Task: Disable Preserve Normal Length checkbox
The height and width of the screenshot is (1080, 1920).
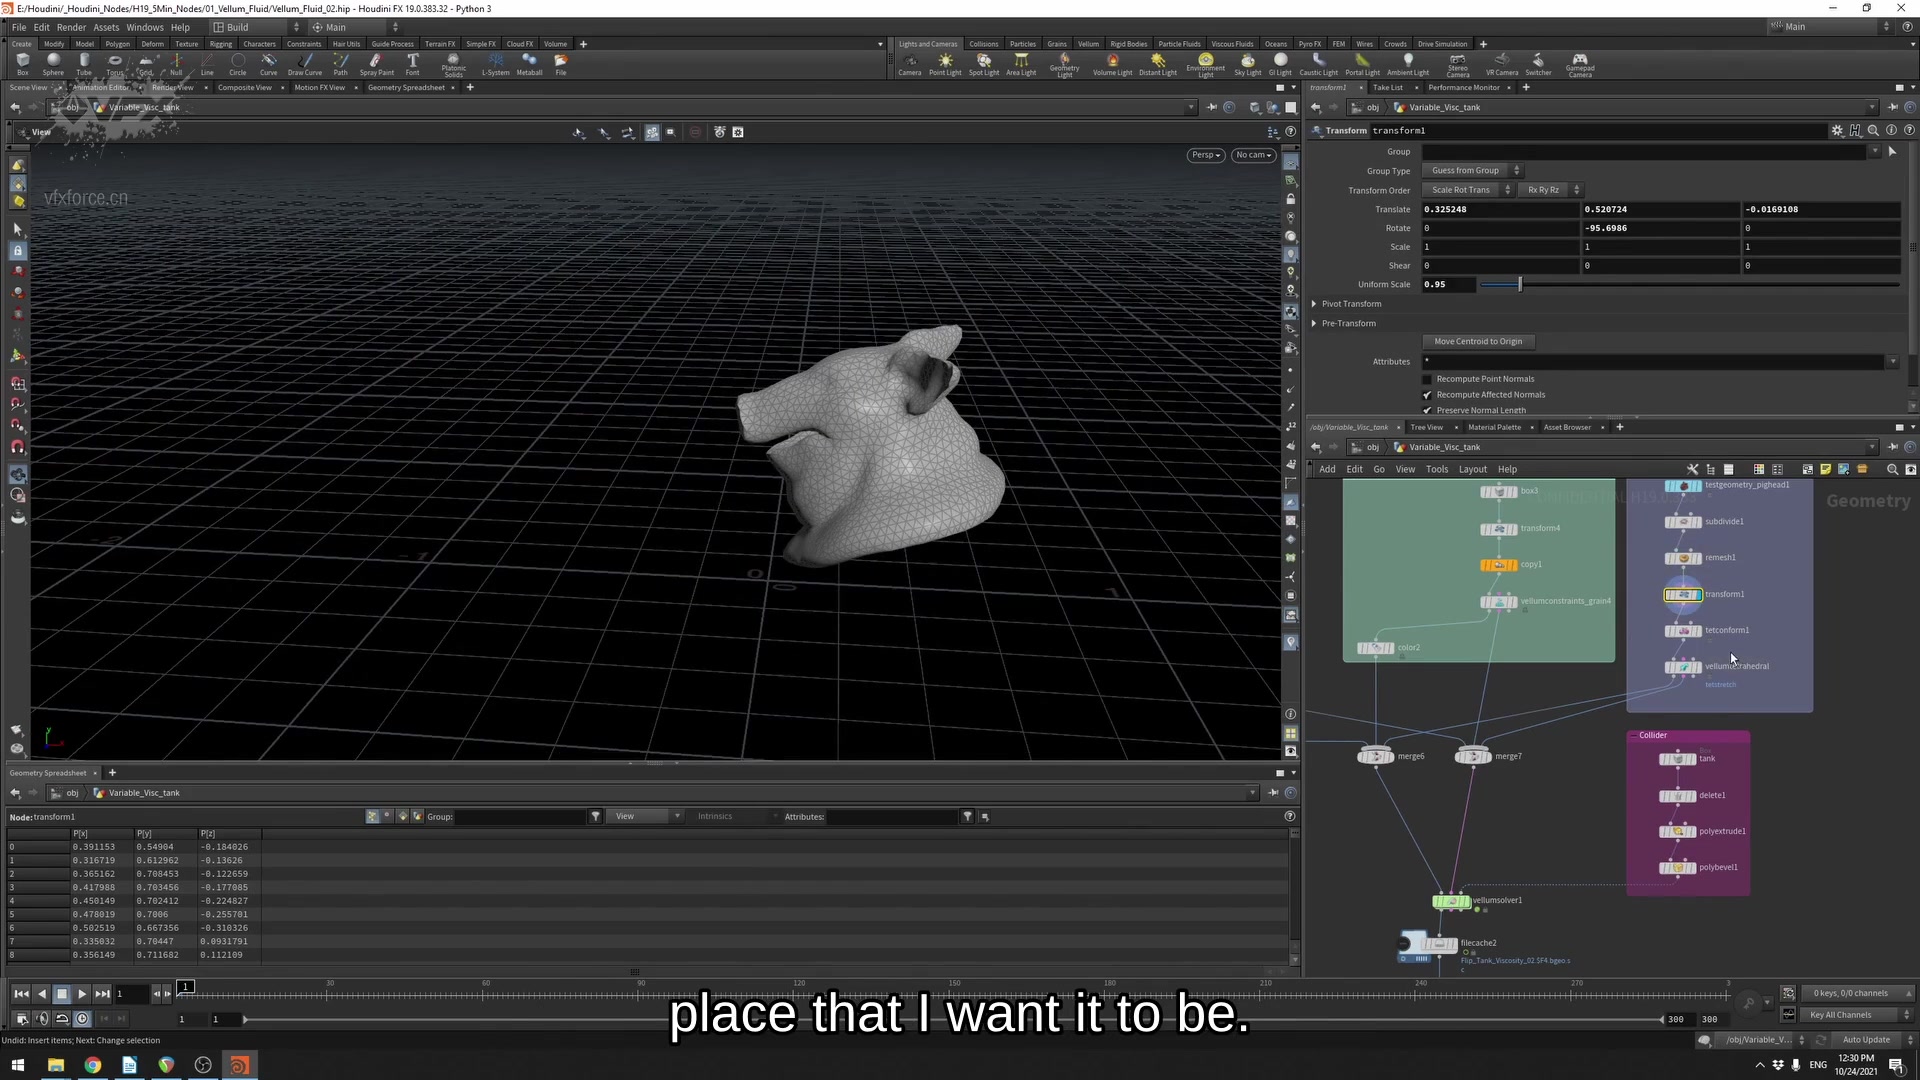Action: pyautogui.click(x=1427, y=410)
